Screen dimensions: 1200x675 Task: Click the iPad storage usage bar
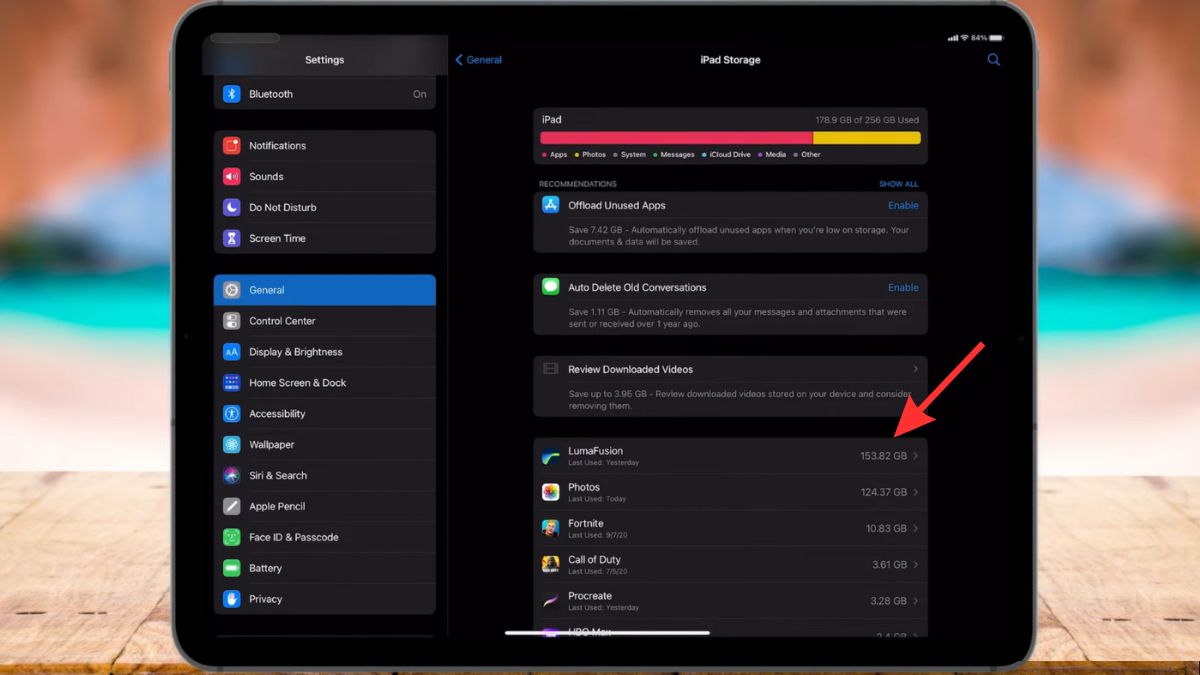coord(730,137)
